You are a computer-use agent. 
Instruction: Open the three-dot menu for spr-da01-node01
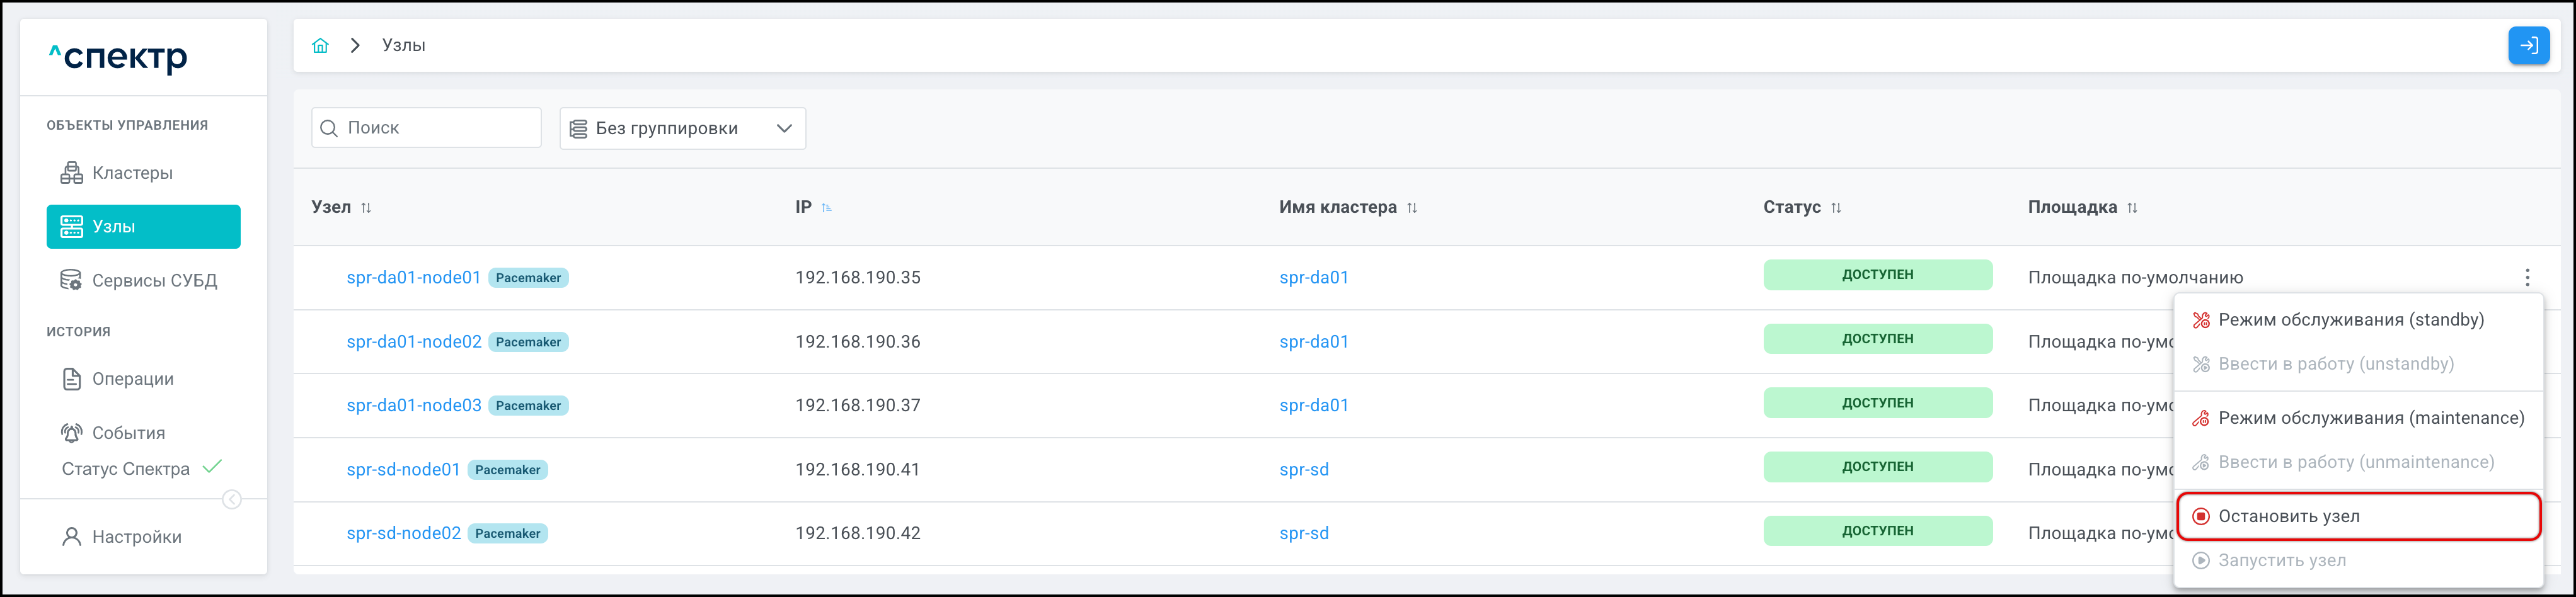point(2527,277)
